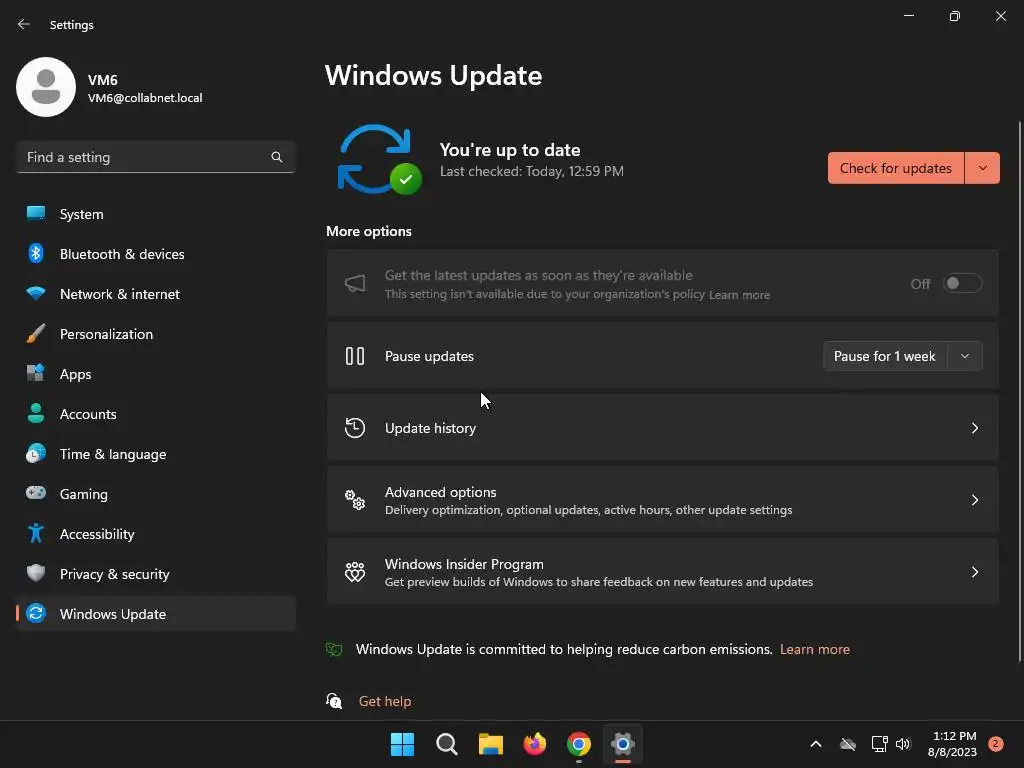The height and width of the screenshot is (768, 1024).
Task: Click the Get help chat bubble icon
Action: (x=334, y=701)
